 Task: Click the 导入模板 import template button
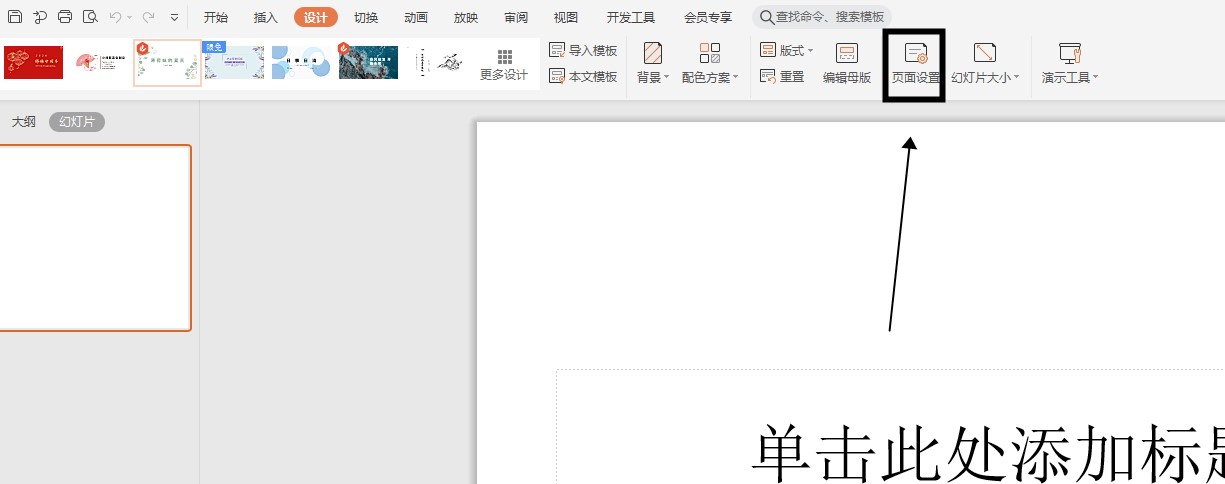pyautogui.click(x=583, y=50)
